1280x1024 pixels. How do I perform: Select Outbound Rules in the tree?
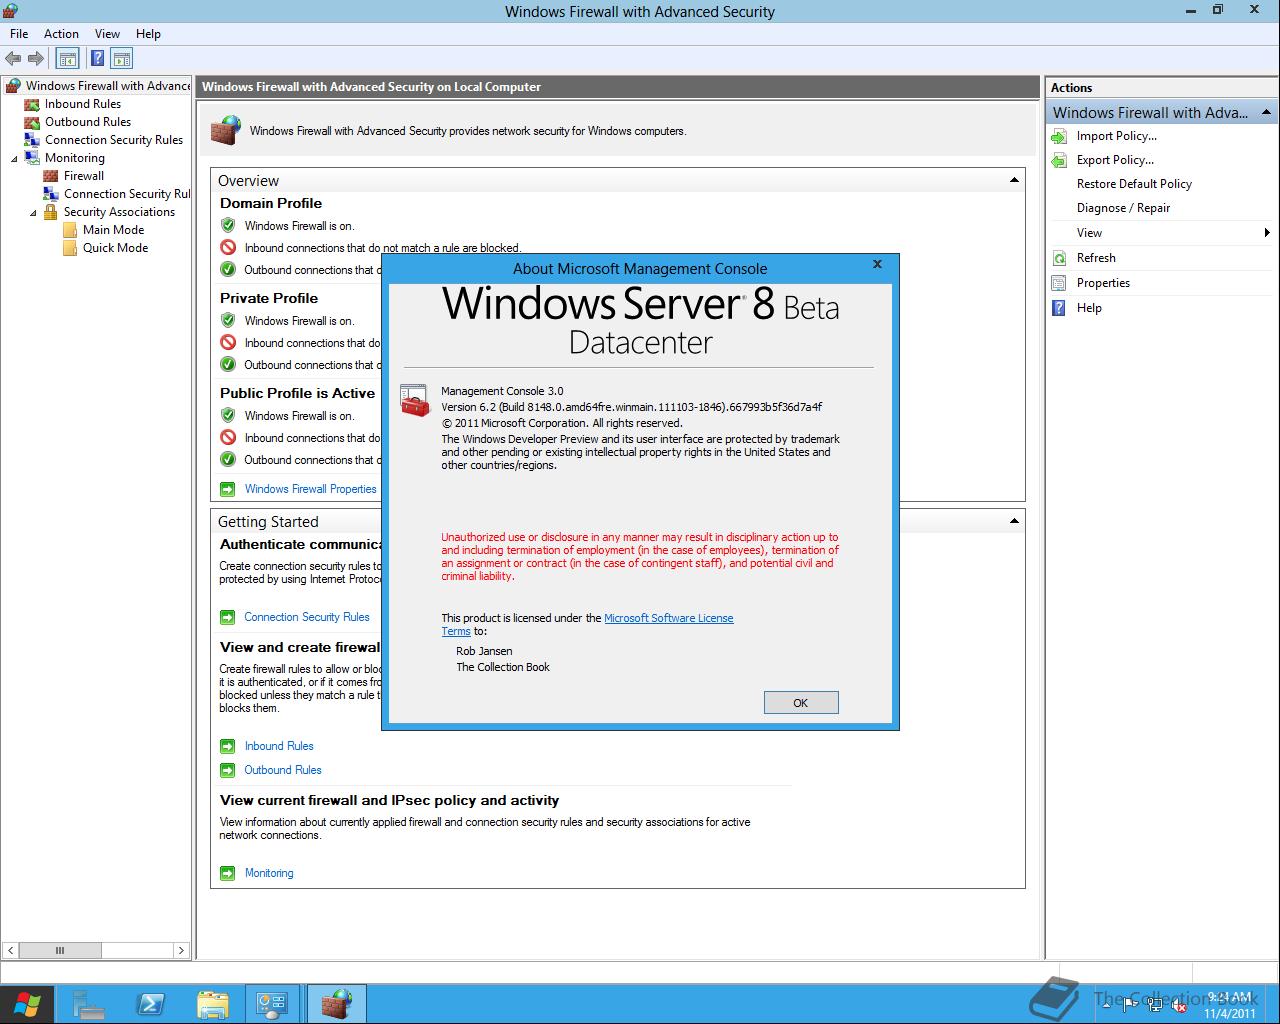pyautogui.click(x=88, y=122)
